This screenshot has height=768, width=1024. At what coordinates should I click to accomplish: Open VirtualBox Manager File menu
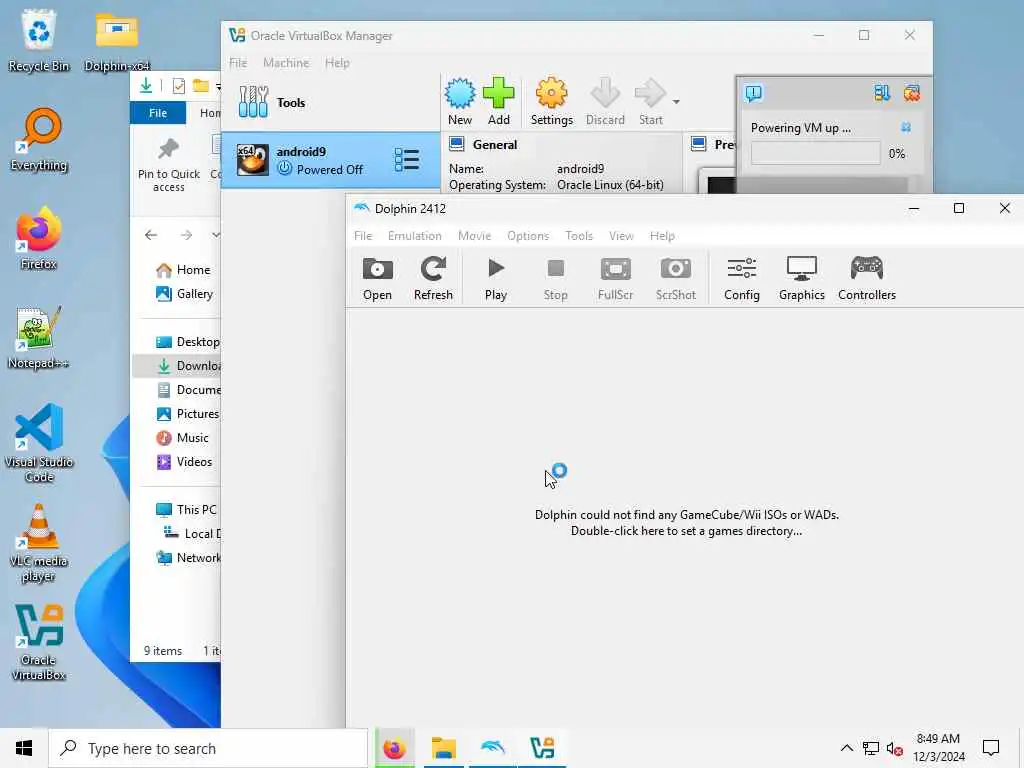coord(238,63)
